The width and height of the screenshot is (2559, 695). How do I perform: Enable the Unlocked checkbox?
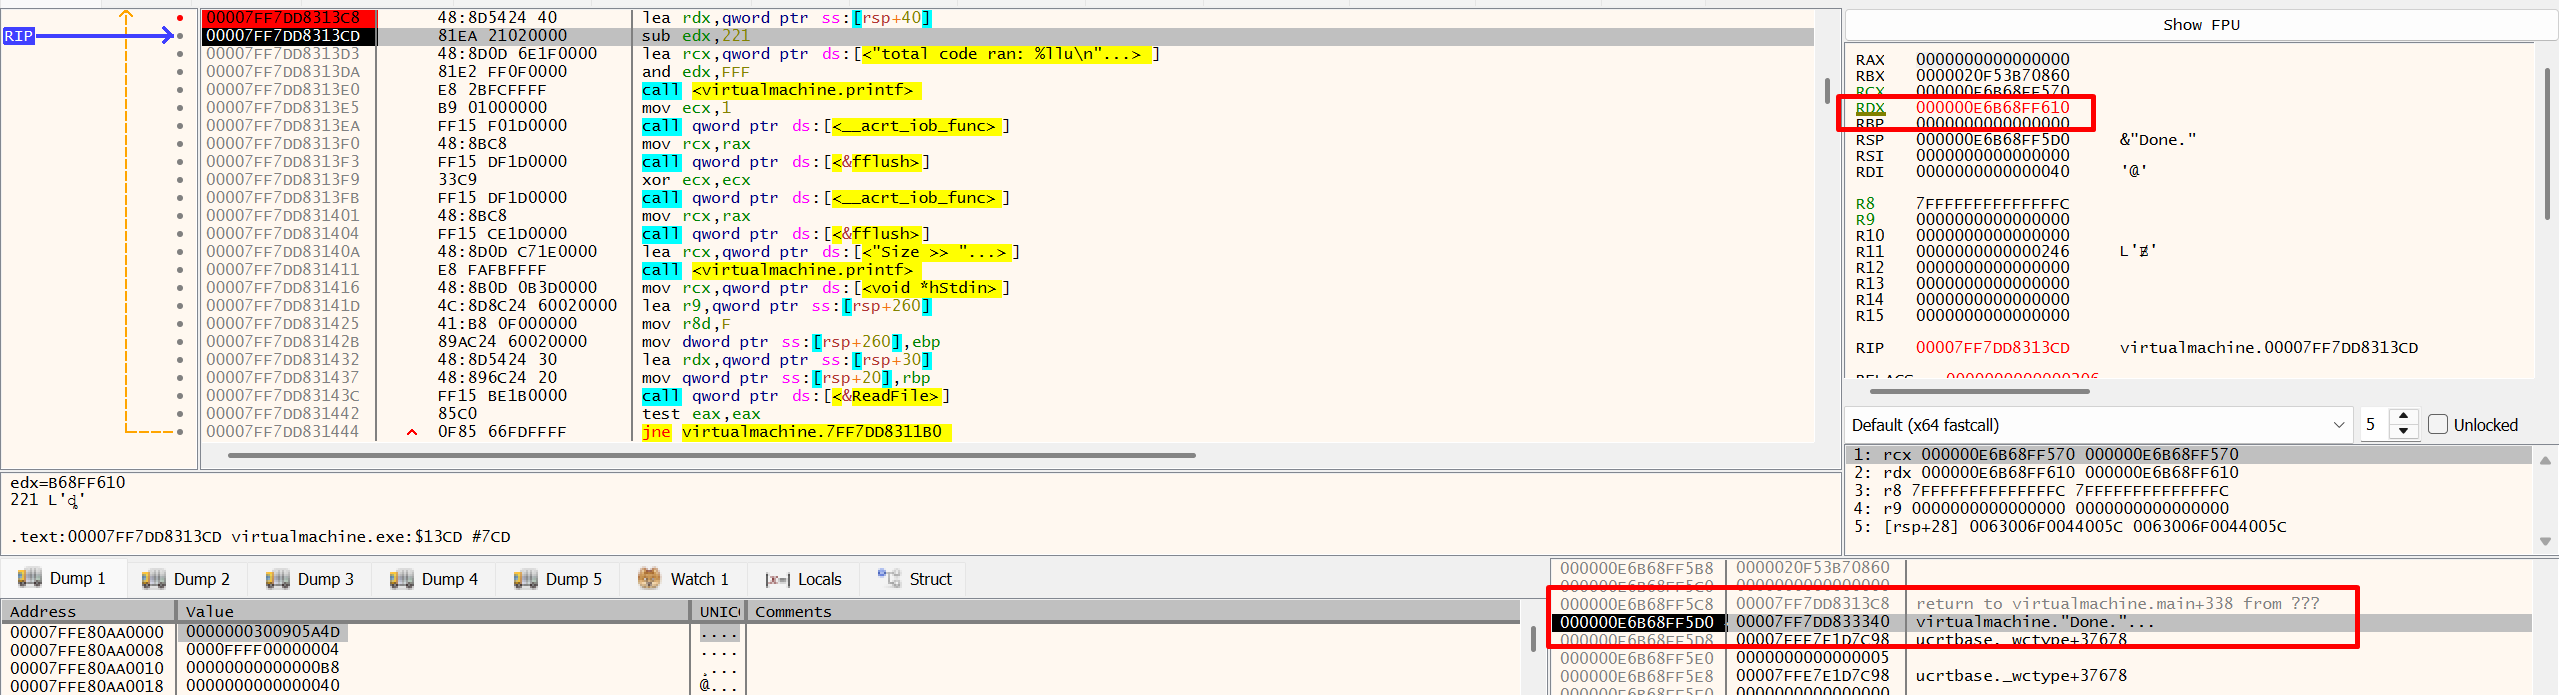[2438, 425]
